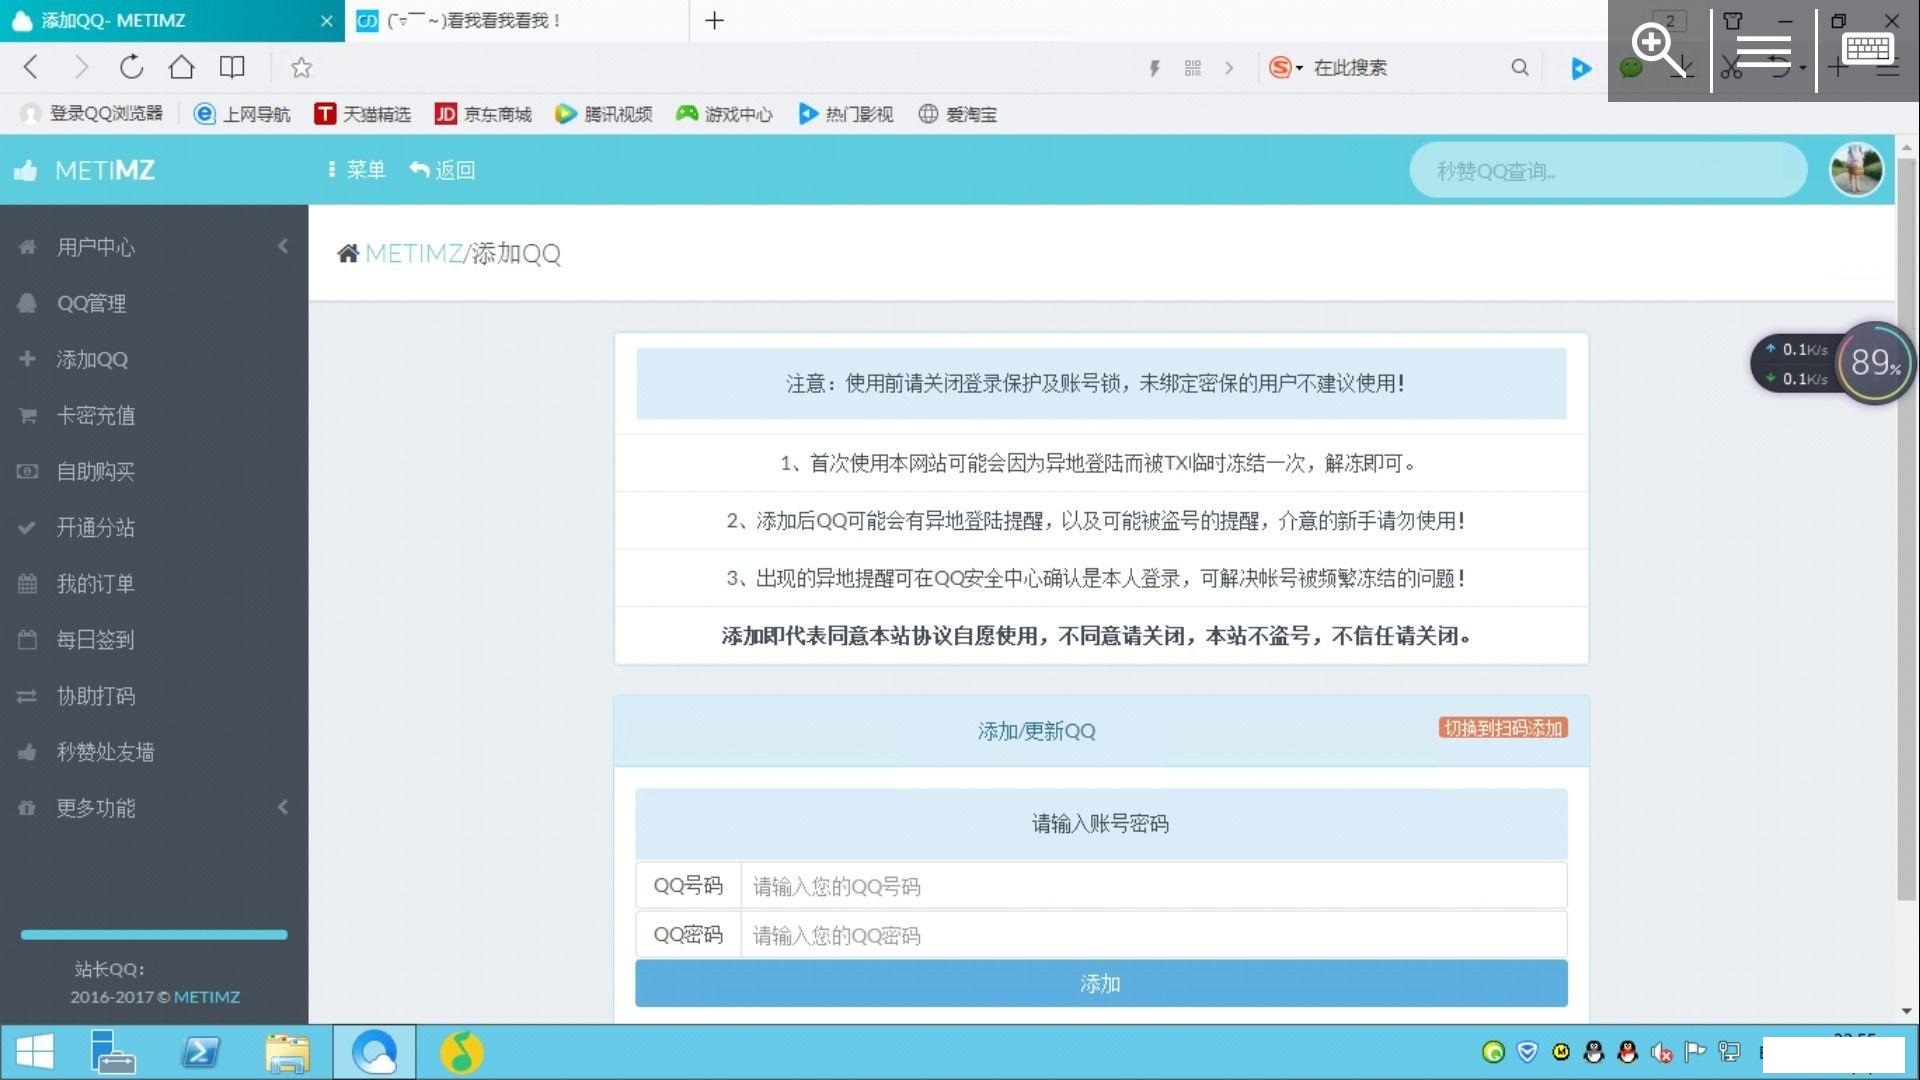Open 卡密充值 in sidebar
Image resolution: width=1920 pixels, height=1080 pixels.
(x=95, y=415)
